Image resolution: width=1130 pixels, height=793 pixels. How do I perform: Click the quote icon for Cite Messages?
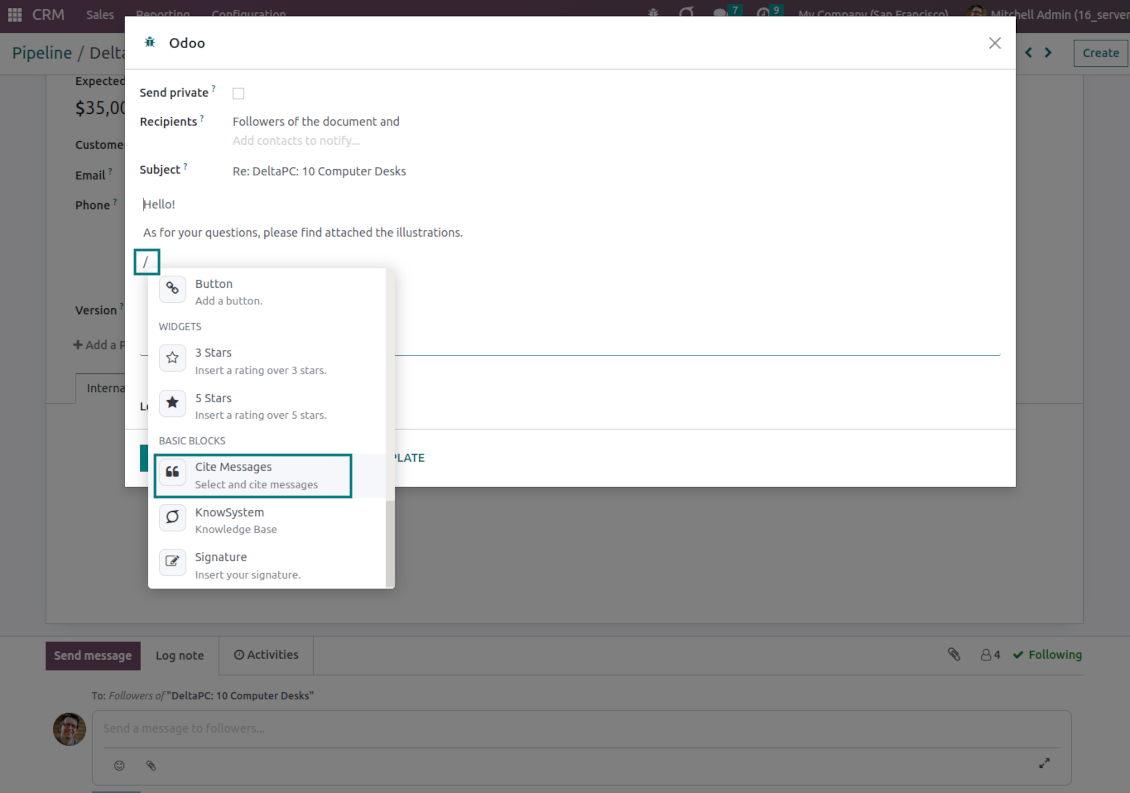pyautogui.click(x=172, y=472)
